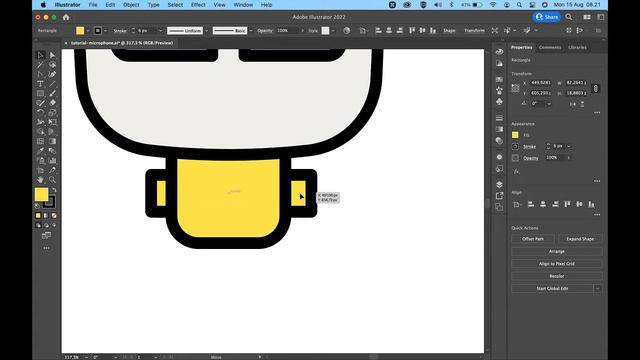Select the Type tool

coord(40,84)
